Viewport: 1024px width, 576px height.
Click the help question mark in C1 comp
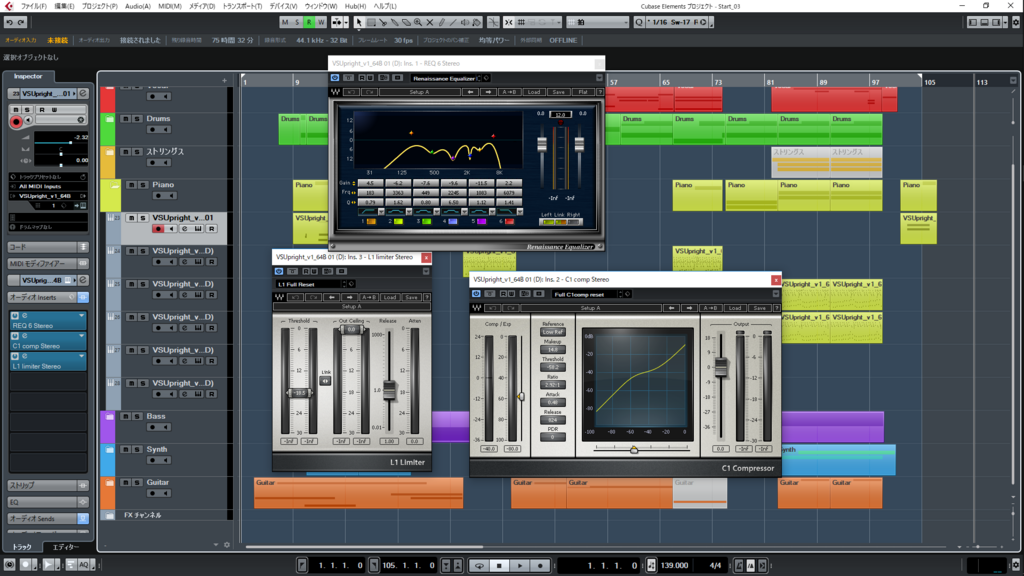(776, 308)
